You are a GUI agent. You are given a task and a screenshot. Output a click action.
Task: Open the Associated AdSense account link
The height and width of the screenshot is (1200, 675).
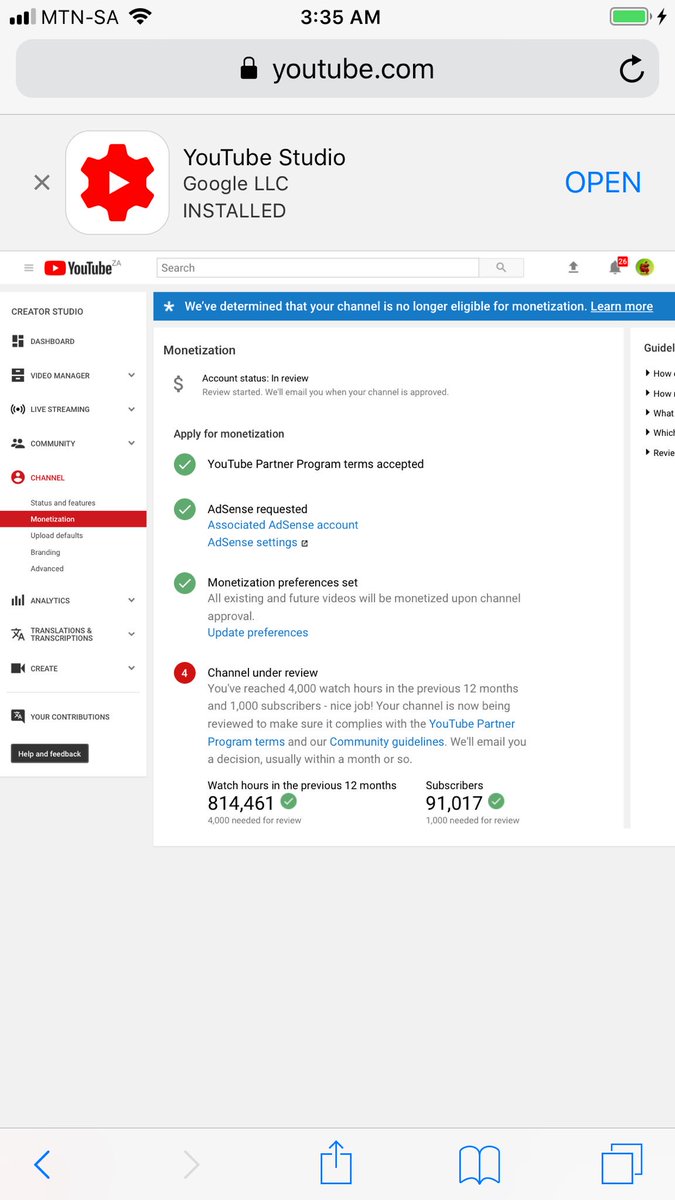pyautogui.click(x=283, y=525)
